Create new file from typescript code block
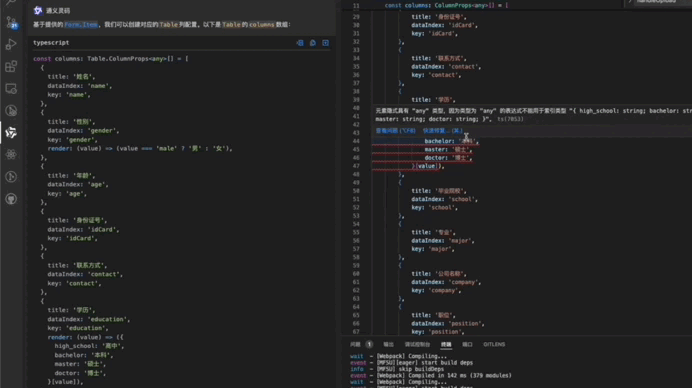 coord(325,43)
